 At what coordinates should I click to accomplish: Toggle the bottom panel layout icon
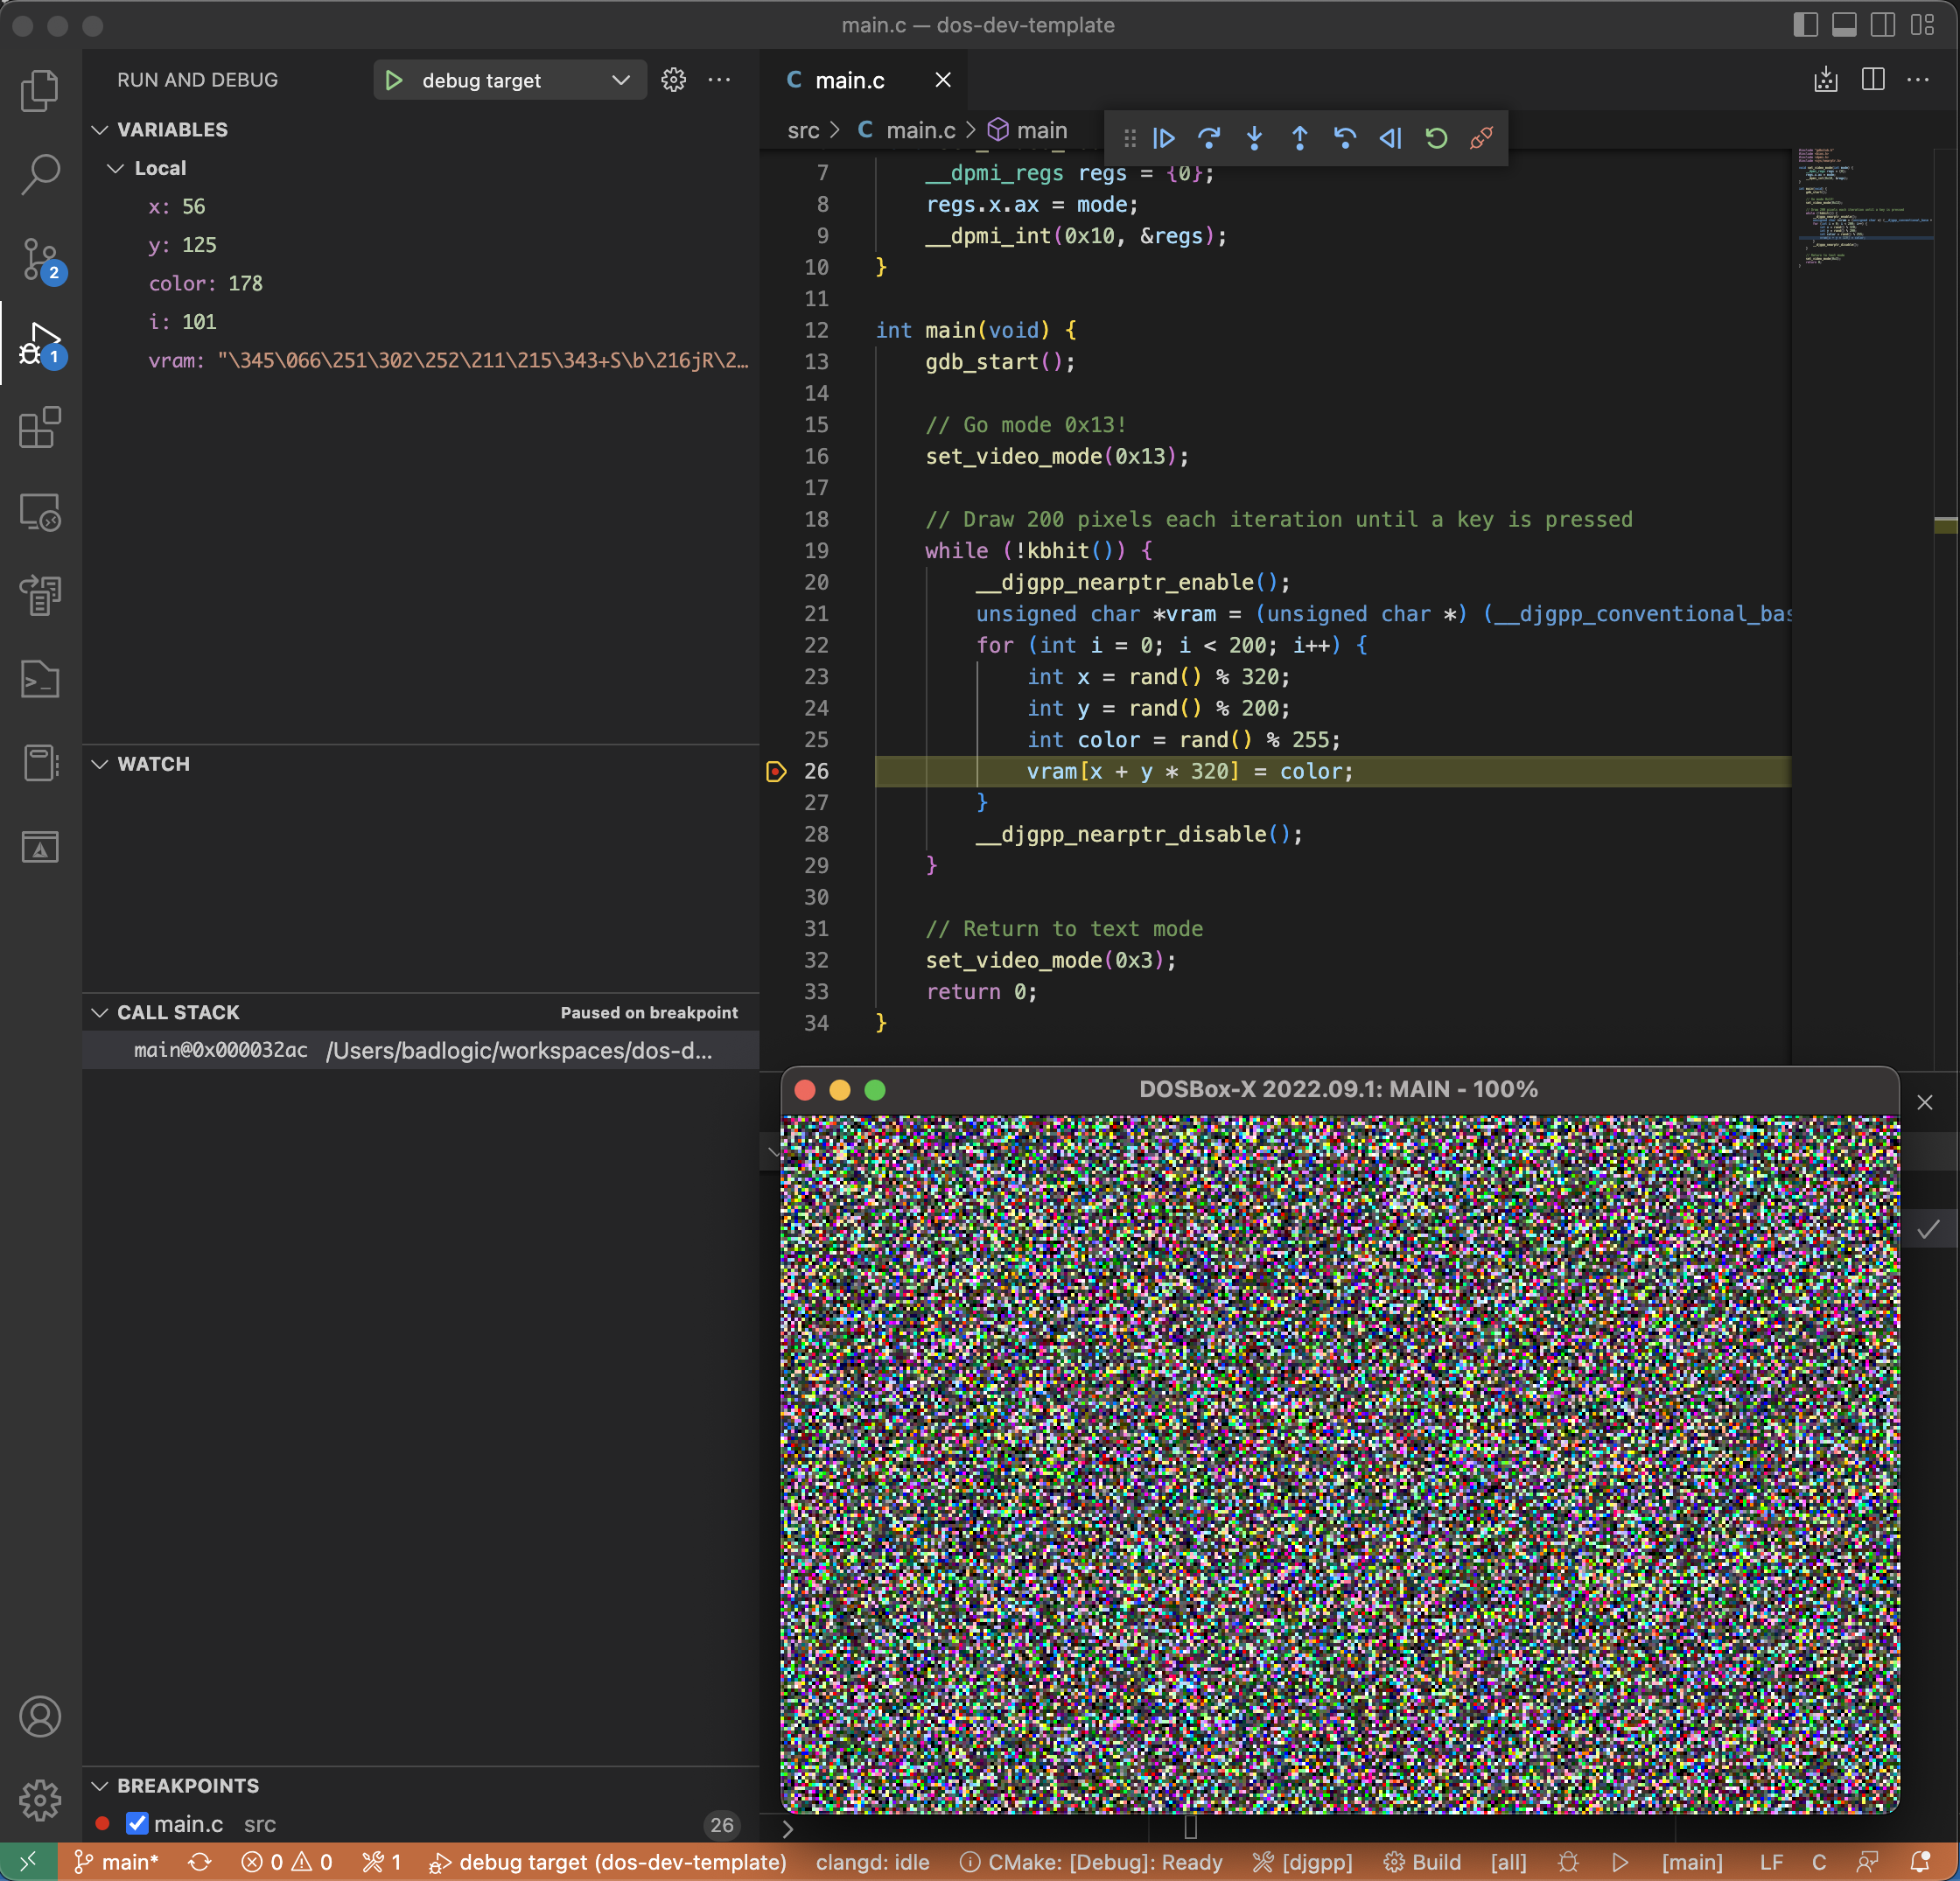coord(1844,25)
